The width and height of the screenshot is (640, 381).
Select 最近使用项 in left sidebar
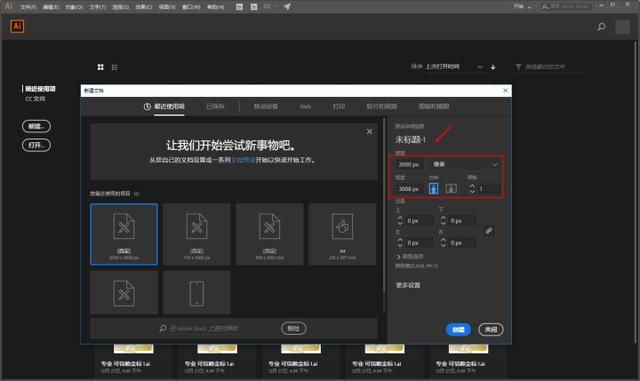(x=40, y=89)
